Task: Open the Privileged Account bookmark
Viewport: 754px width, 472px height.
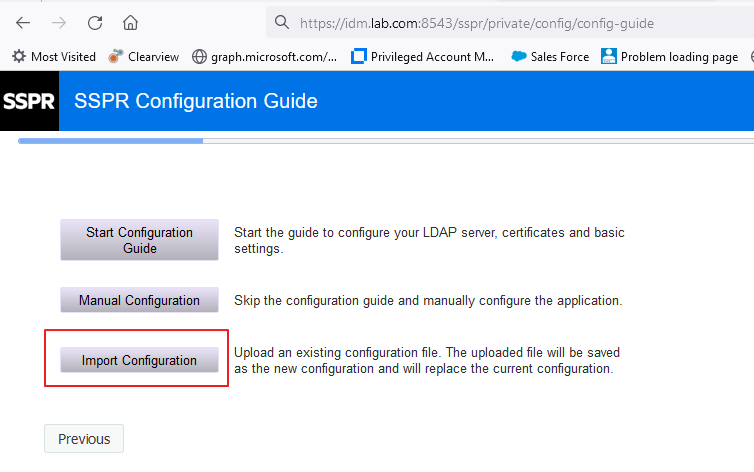Action: [423, 57]
